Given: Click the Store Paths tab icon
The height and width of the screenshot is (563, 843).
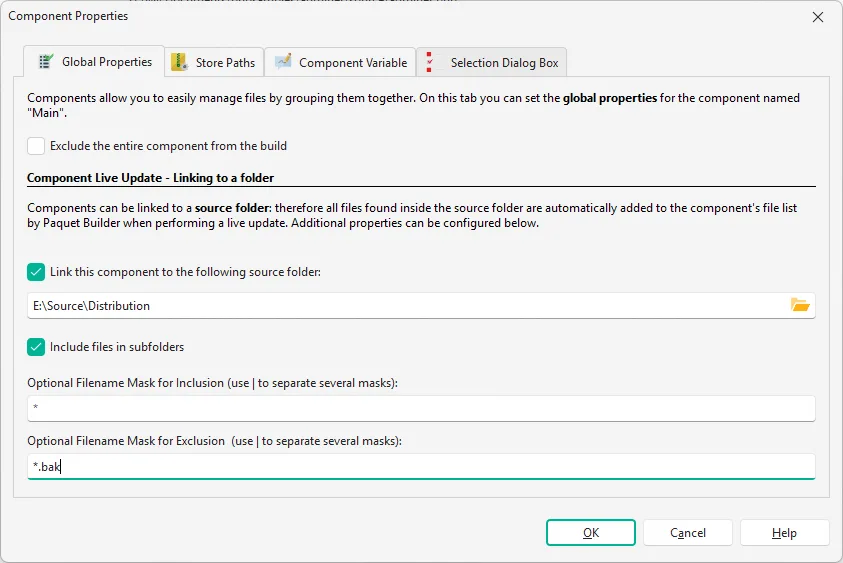Looking at the screenshot, I should (180, 62).
